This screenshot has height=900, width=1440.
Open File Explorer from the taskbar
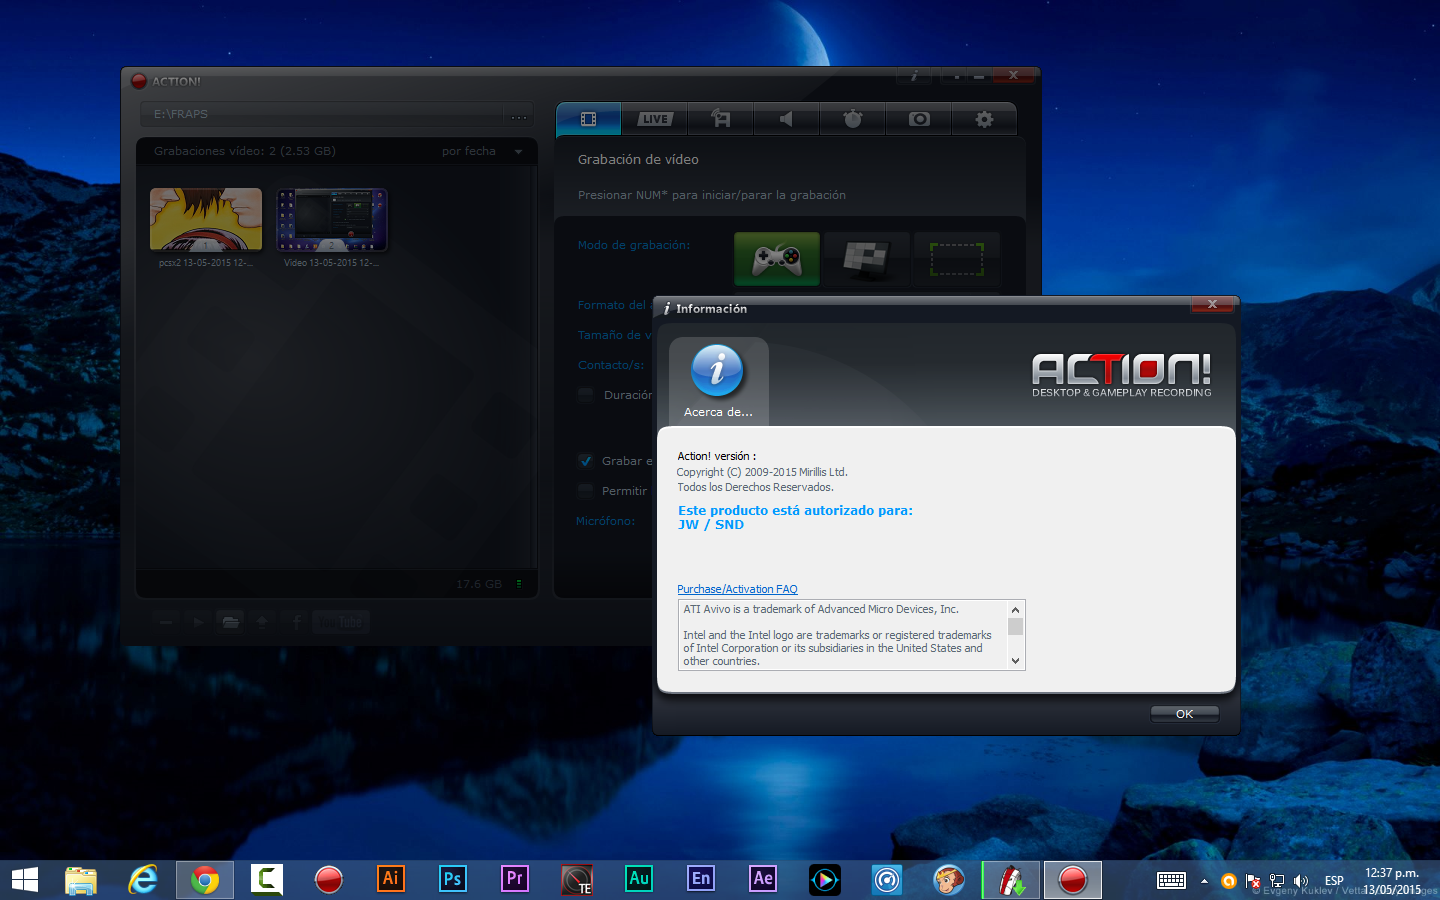point(81,880)
